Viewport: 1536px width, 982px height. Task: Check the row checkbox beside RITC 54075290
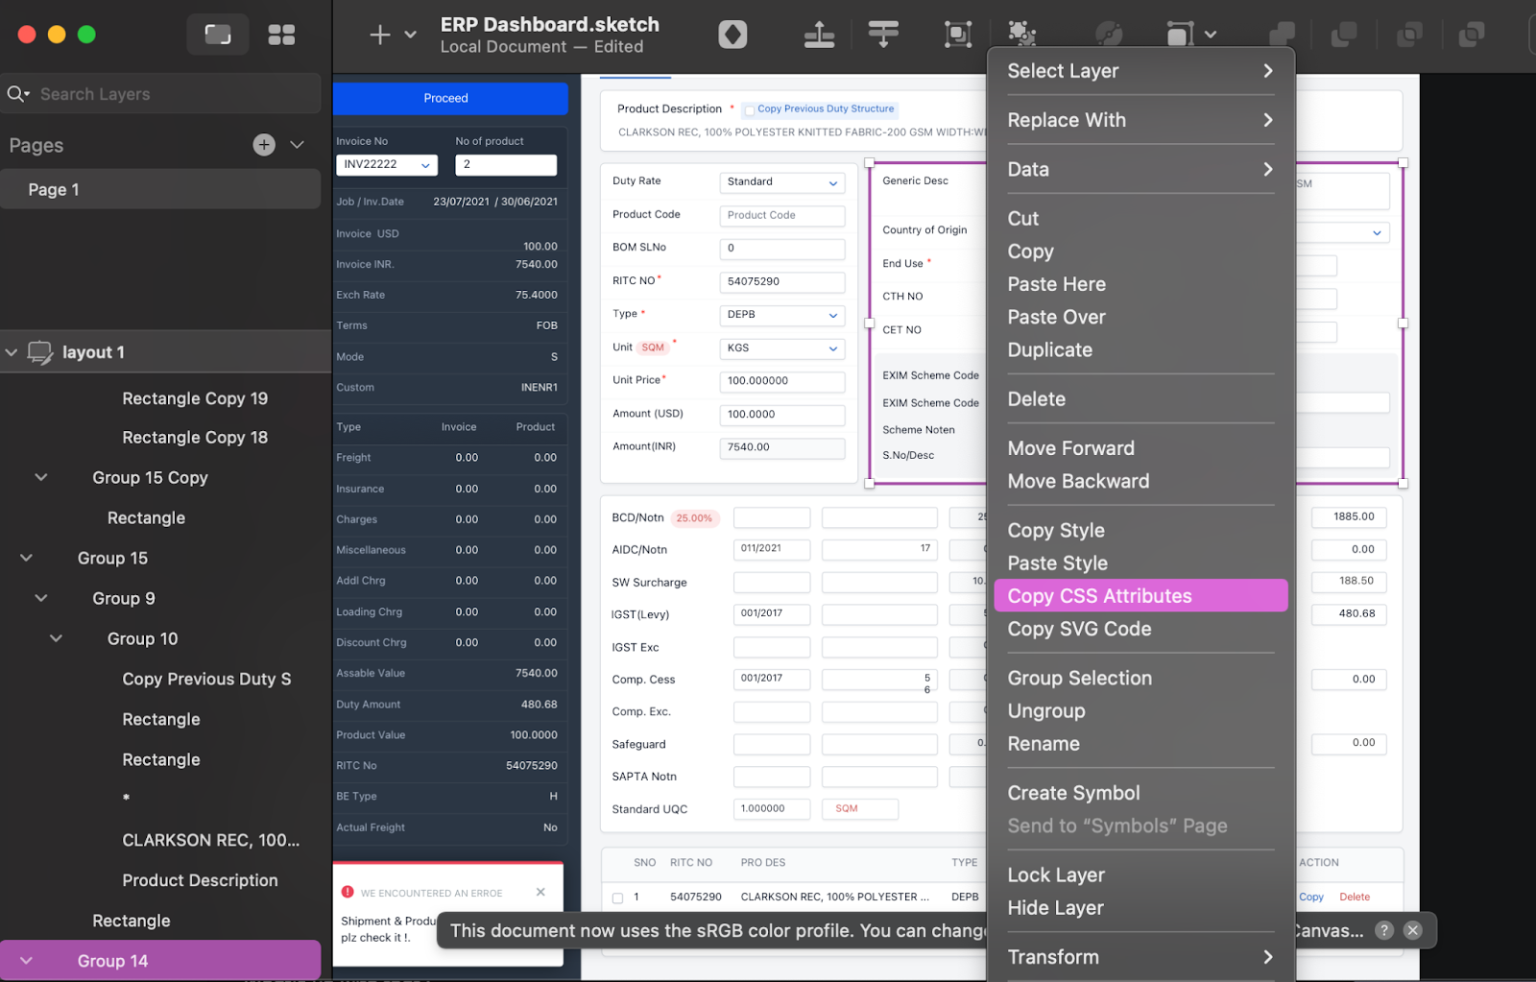(x=617, y=896)
